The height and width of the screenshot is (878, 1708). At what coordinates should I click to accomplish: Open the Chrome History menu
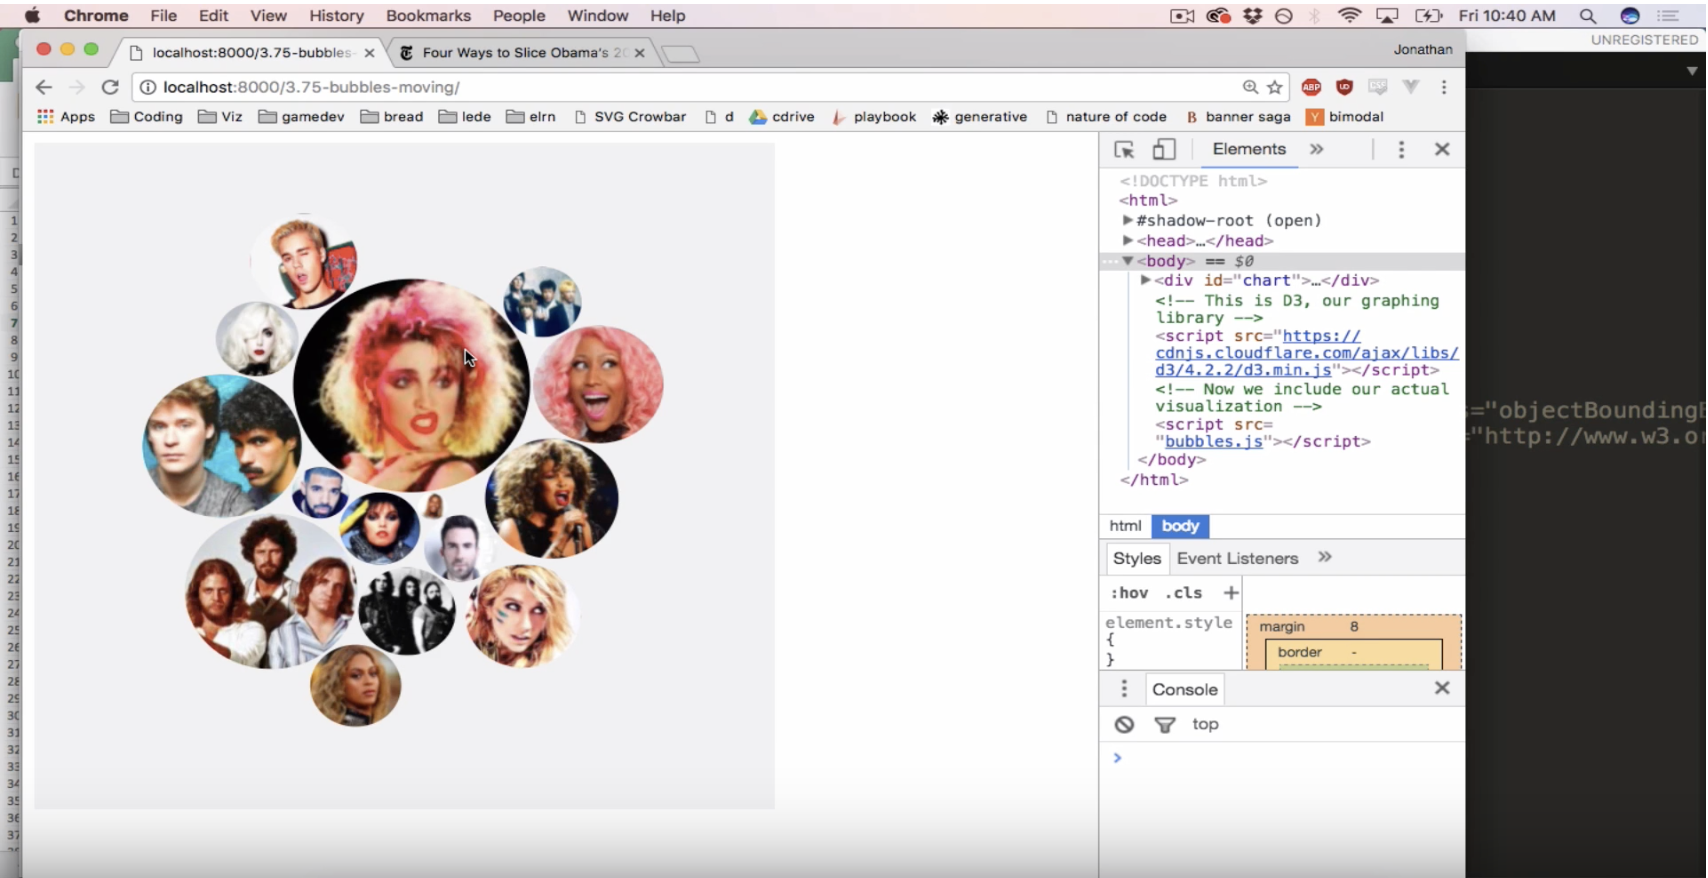point(336,16)
